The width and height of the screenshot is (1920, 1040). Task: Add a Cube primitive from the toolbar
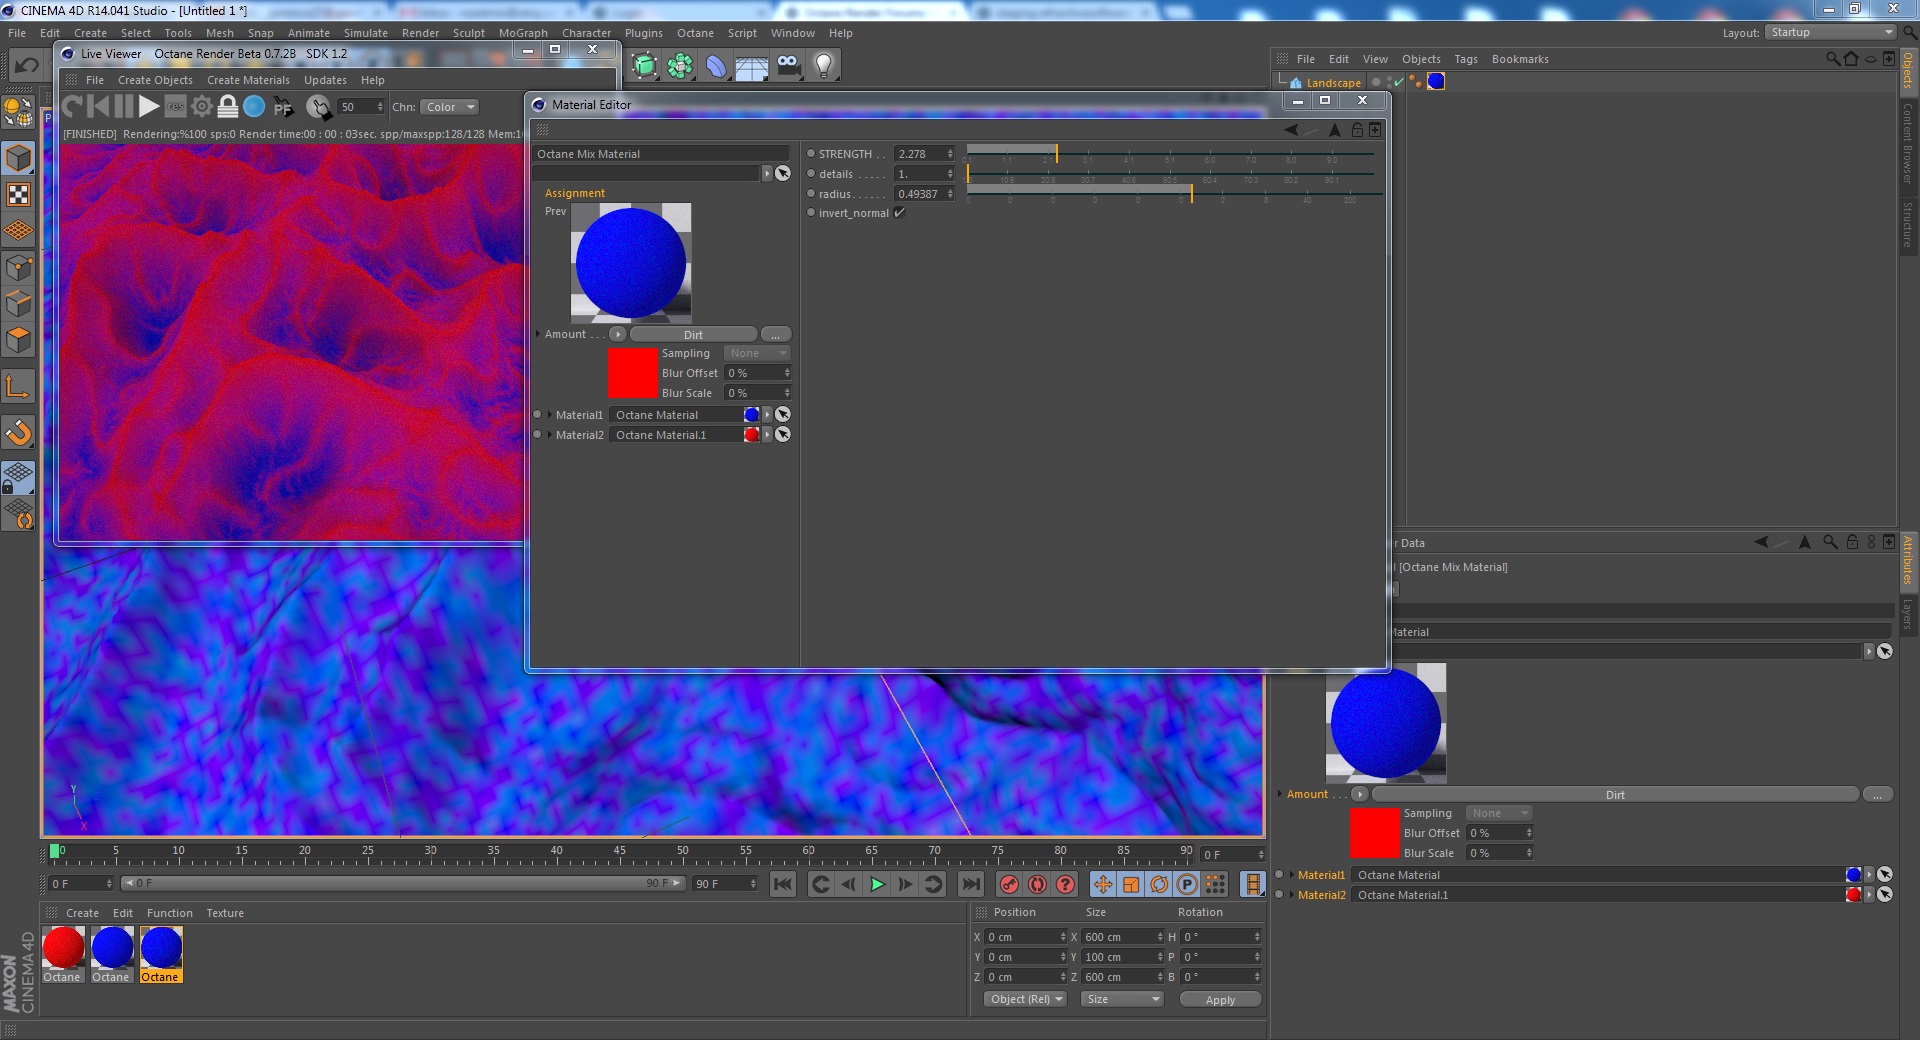pyautogui.click(x=645, y=67)
